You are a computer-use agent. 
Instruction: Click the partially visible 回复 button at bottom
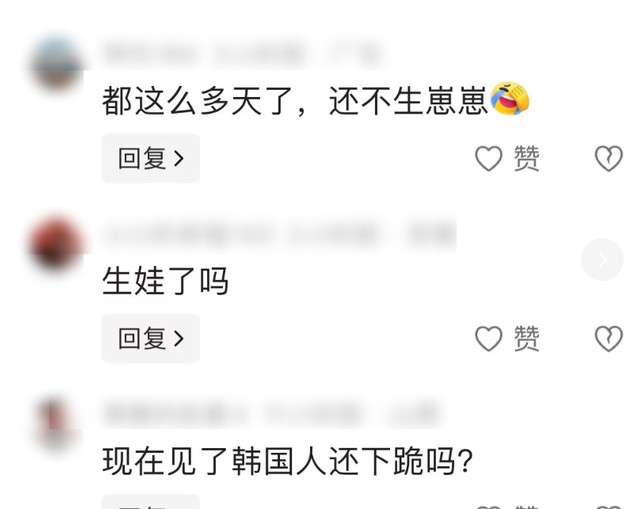click(150, 502)
